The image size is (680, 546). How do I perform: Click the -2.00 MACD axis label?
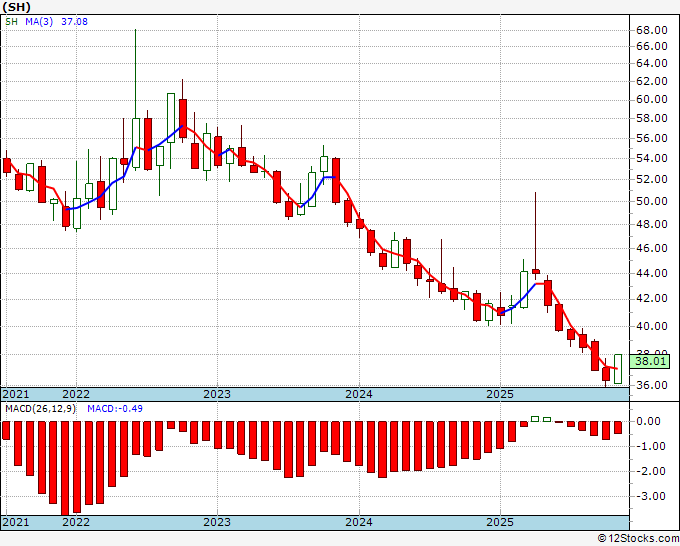[x=649, y=471]
